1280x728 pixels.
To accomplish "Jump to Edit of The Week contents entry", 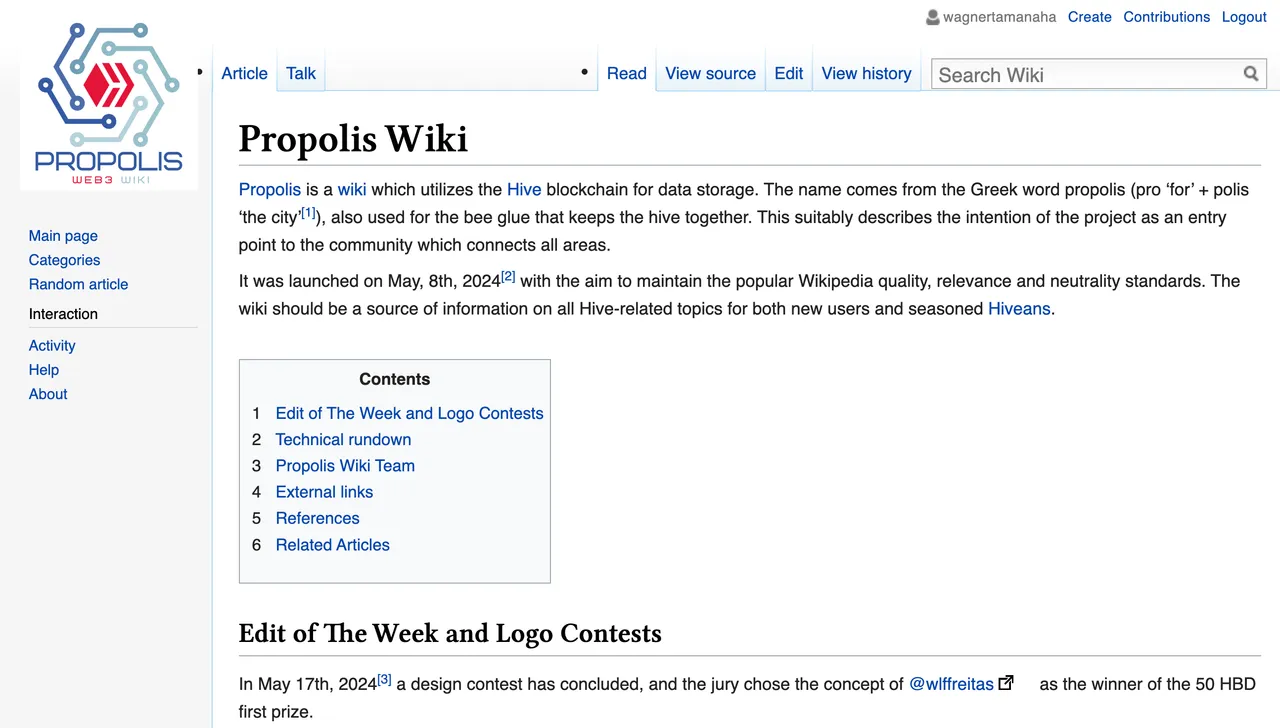I will tap(410, 414).
